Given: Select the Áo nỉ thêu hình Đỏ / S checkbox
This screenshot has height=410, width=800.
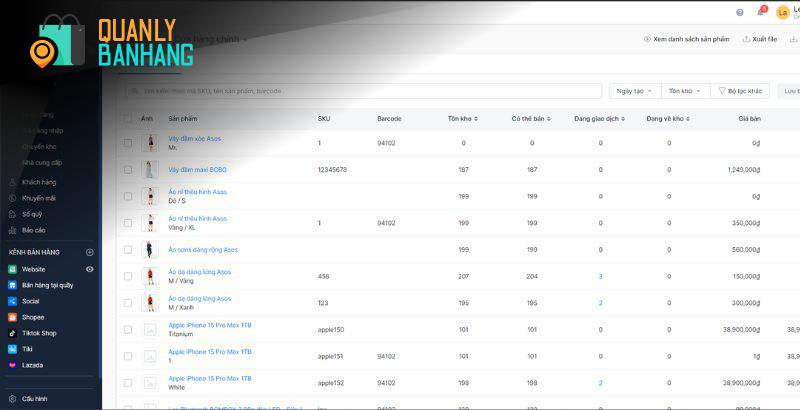Looking at the screenshot, I should (128, 196).
